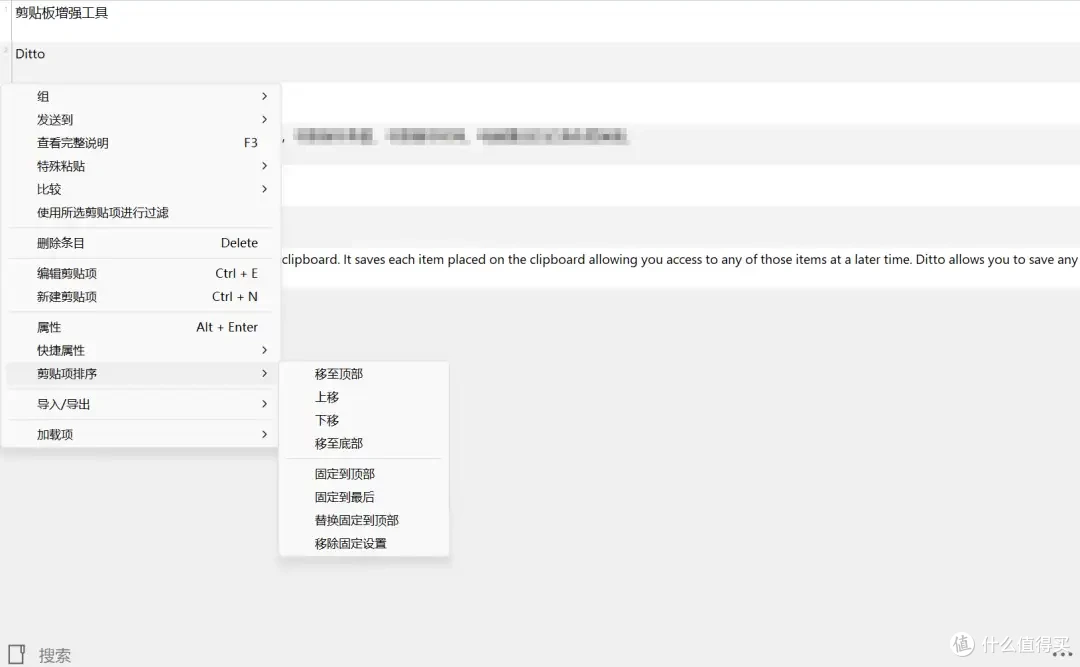Choose 新建剪贴项 from the menu
The height and width of the screenshot is (667, 1080).
(x=141, y=296)
